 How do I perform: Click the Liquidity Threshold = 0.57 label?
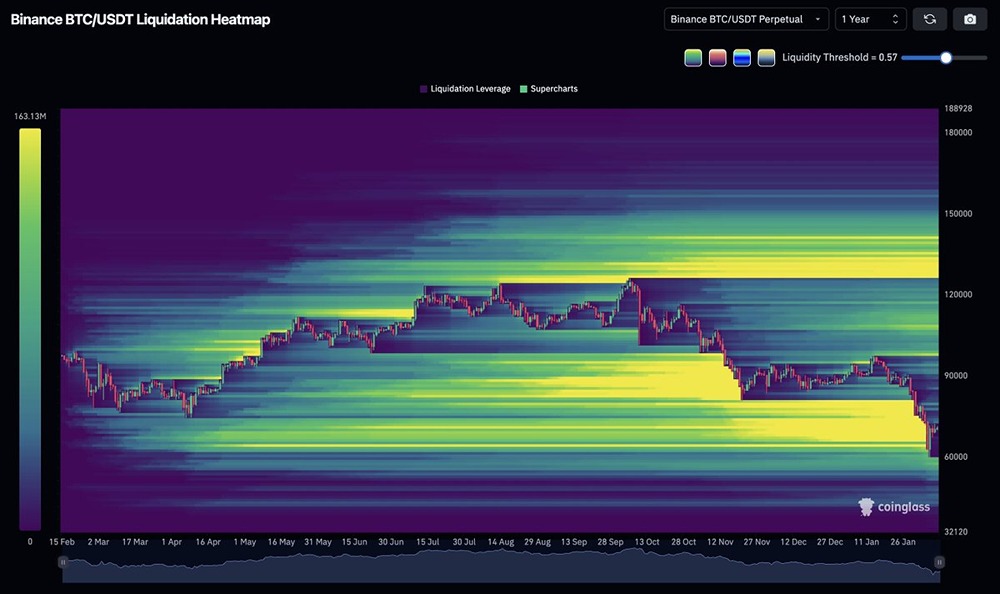click(x=840, y=57)
